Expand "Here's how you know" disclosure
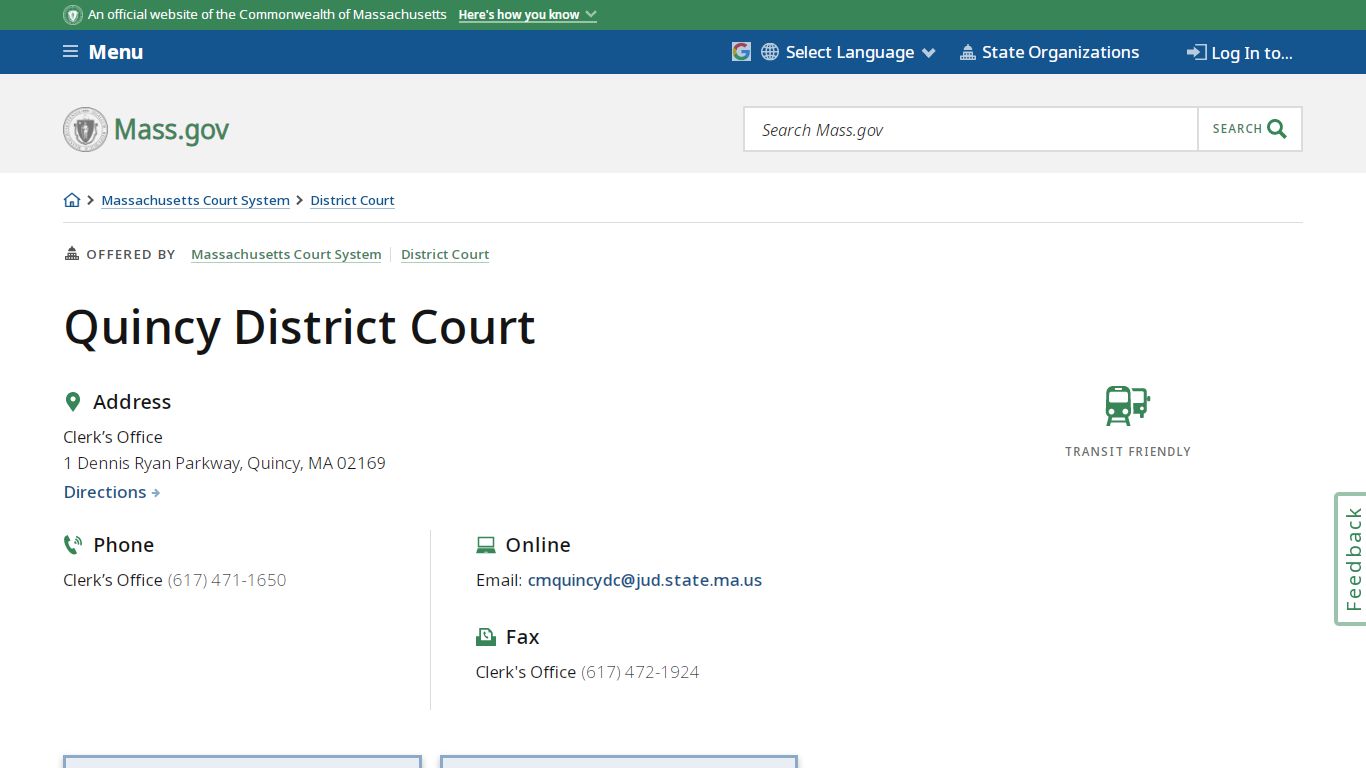This screenshot has height=768, width=1366. coord(527,15)
